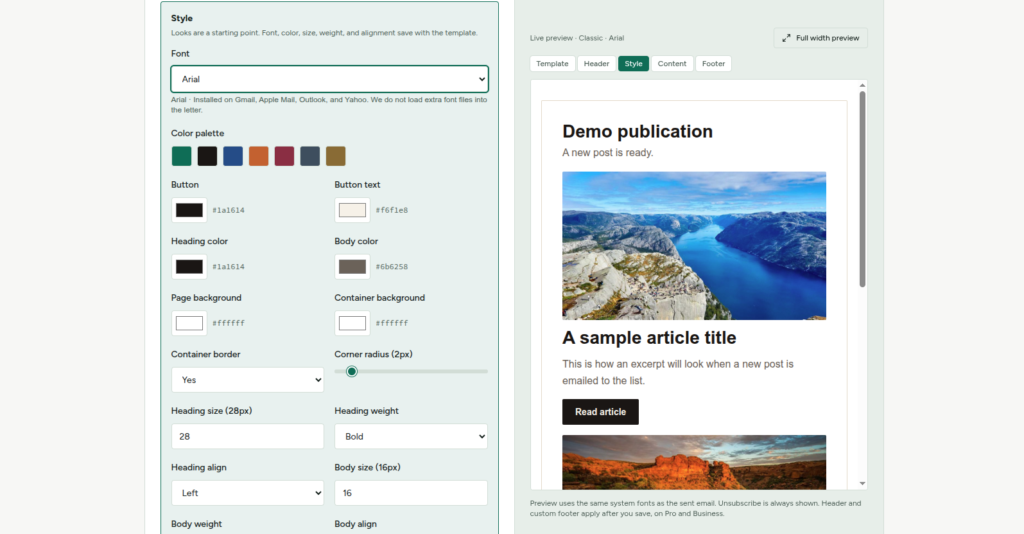Select the orange color palette swatch
This screenshot has width=1024, height=534.
[259, 156]
